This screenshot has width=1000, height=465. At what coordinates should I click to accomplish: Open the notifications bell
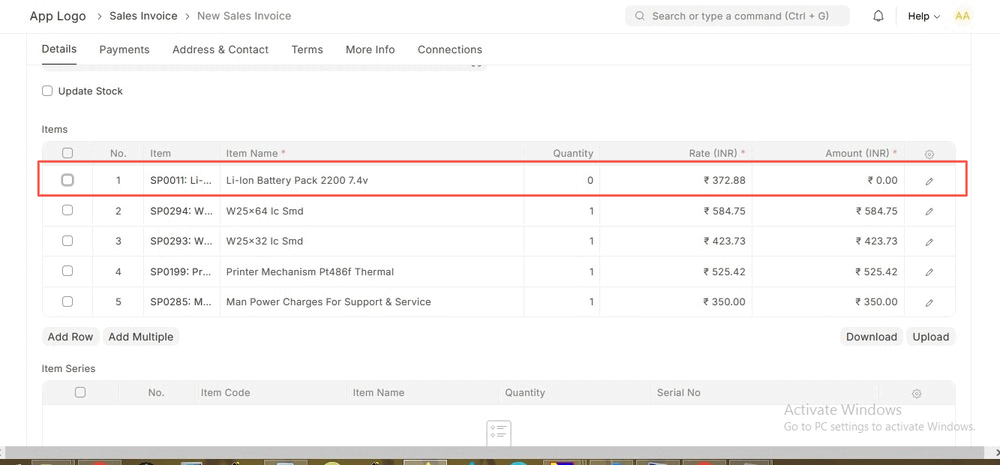coord(878,16)
